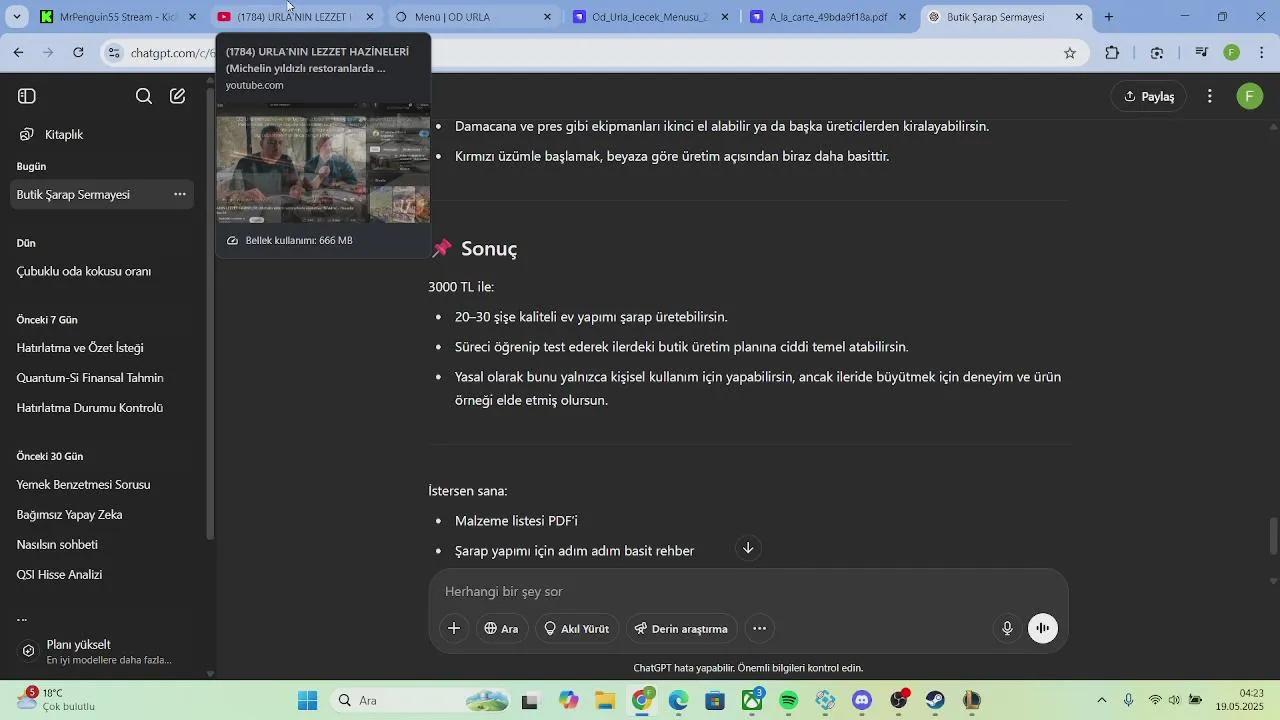Screen dimensions: 1280x720
Task: Open Quantum-Si Finansal Tahmin chat
Action: [90, 378]
